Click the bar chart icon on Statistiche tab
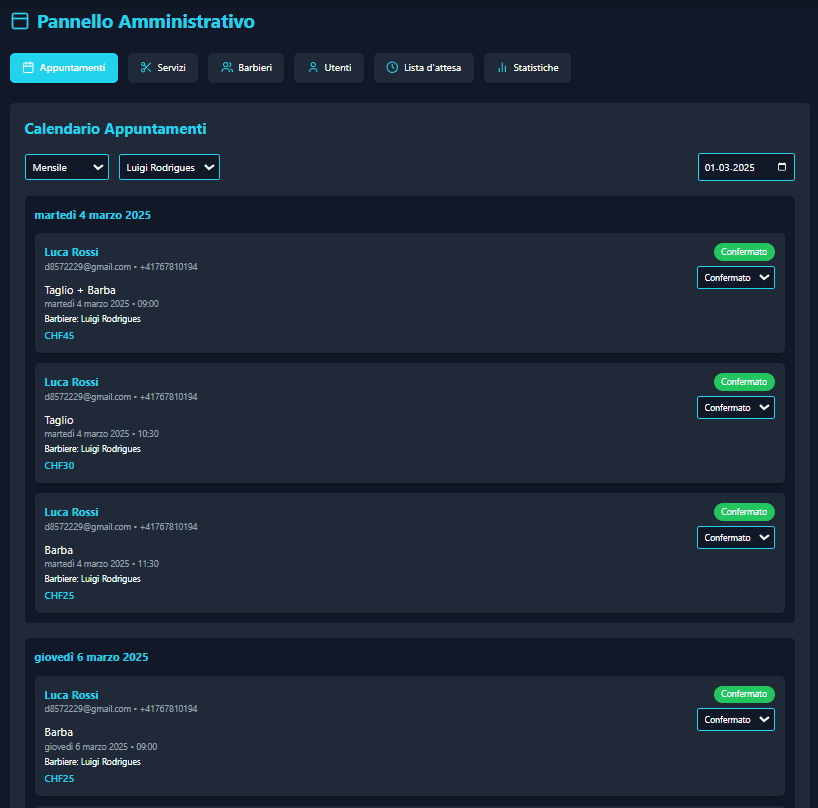The width and height of the screenshot is (818, 808). (502, 68)
